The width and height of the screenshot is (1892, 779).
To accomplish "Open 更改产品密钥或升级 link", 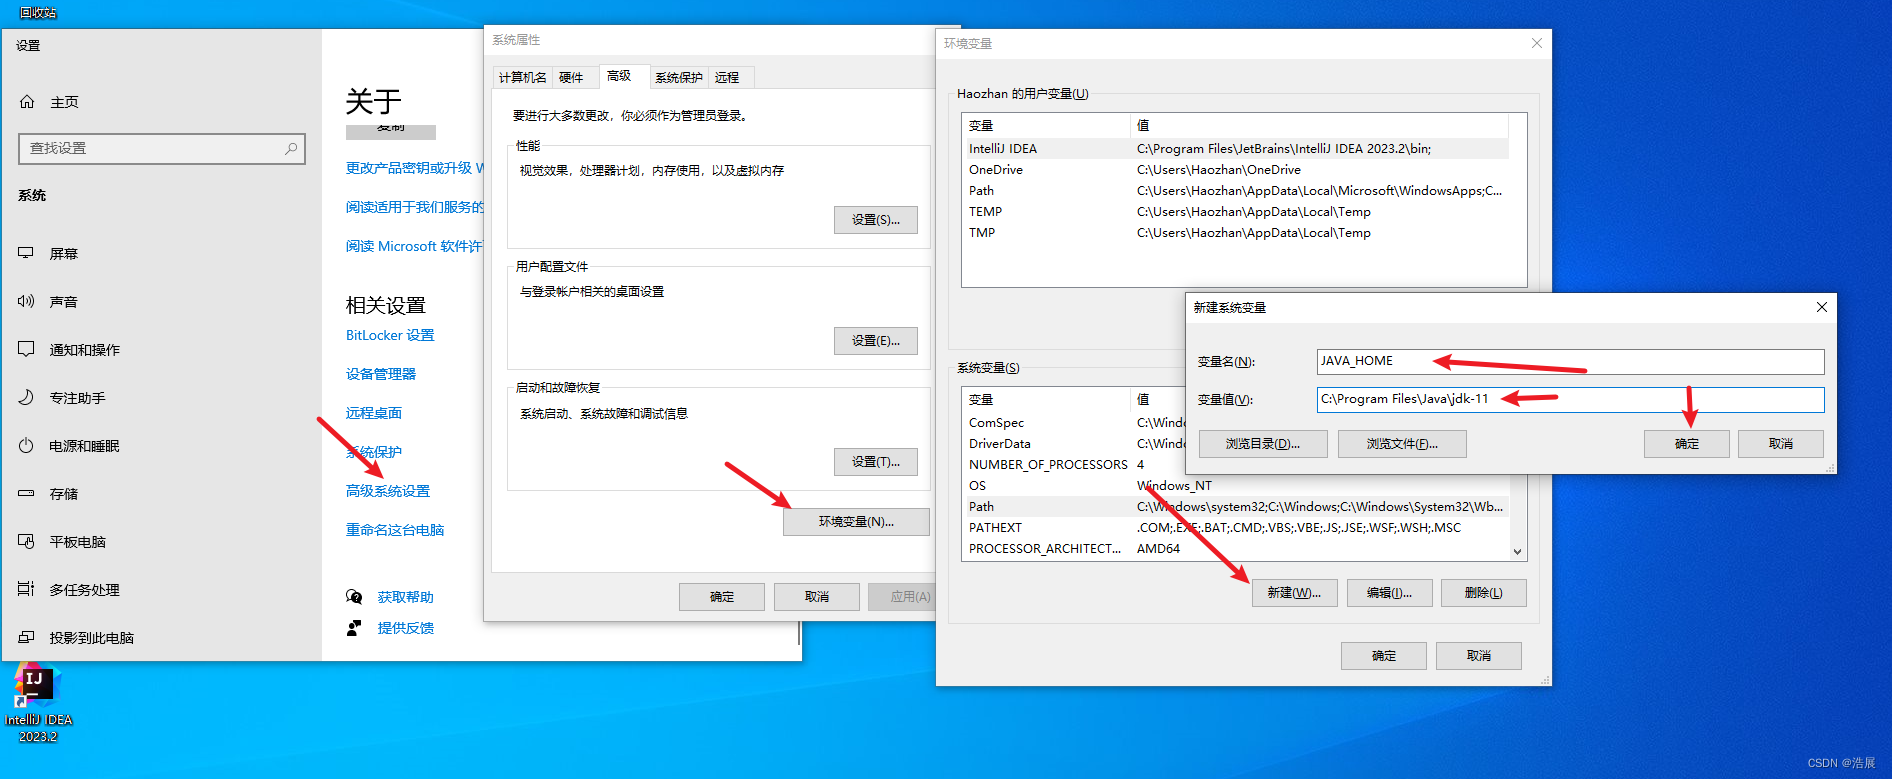I will 414,168.
